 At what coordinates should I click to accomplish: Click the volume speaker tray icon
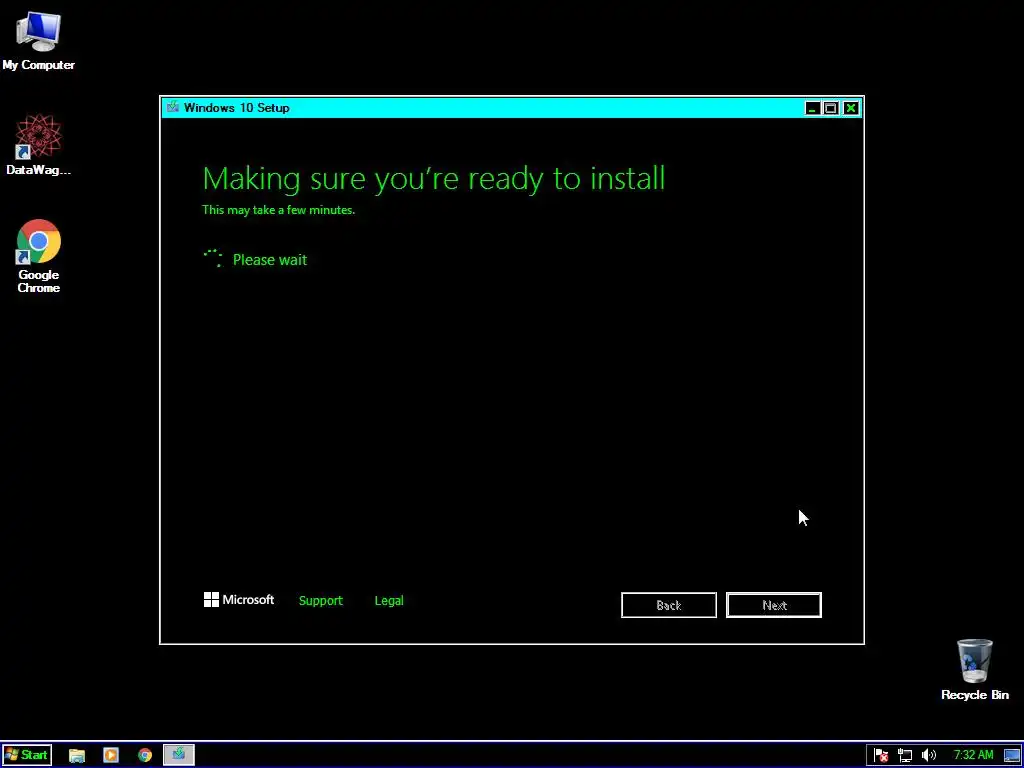[929, 756]
